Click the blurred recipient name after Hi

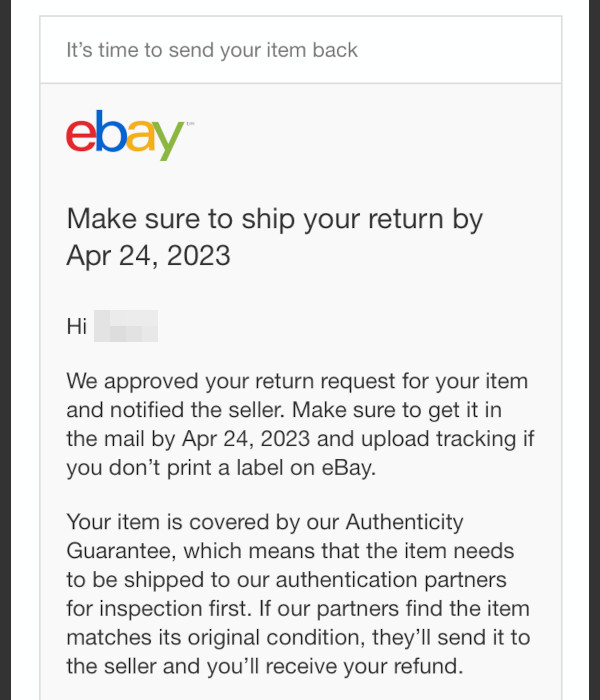pos(126,326)
